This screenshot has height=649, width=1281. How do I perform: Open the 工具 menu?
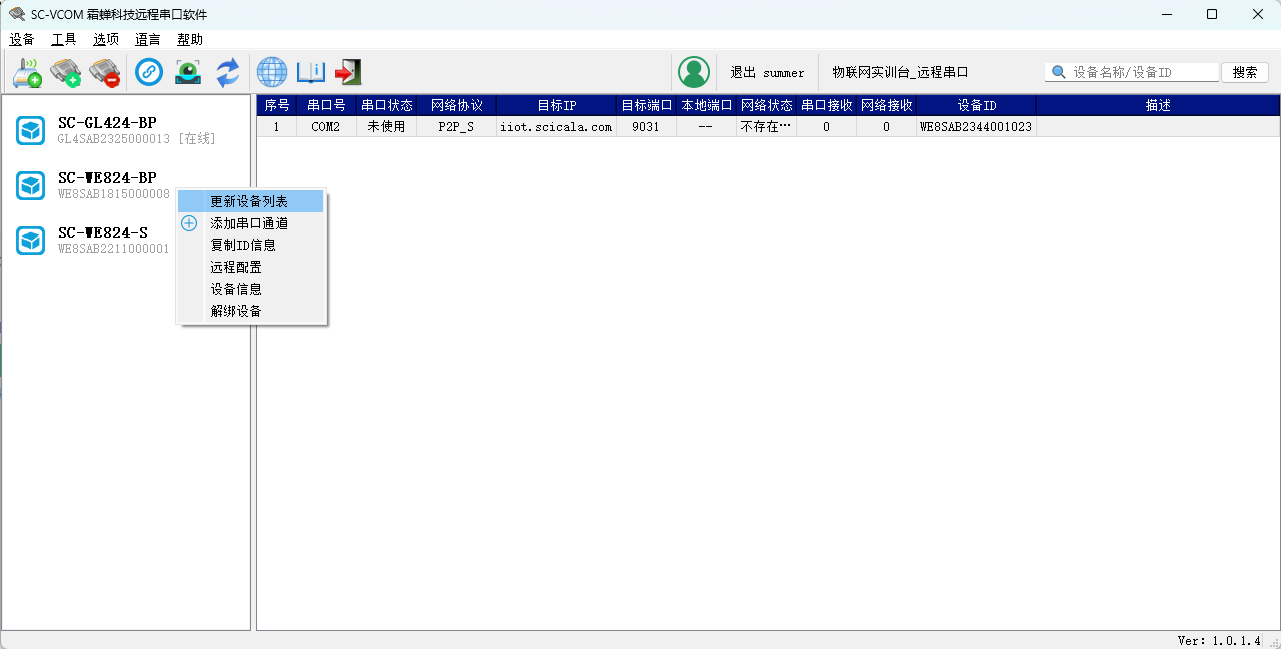[64, 40]
